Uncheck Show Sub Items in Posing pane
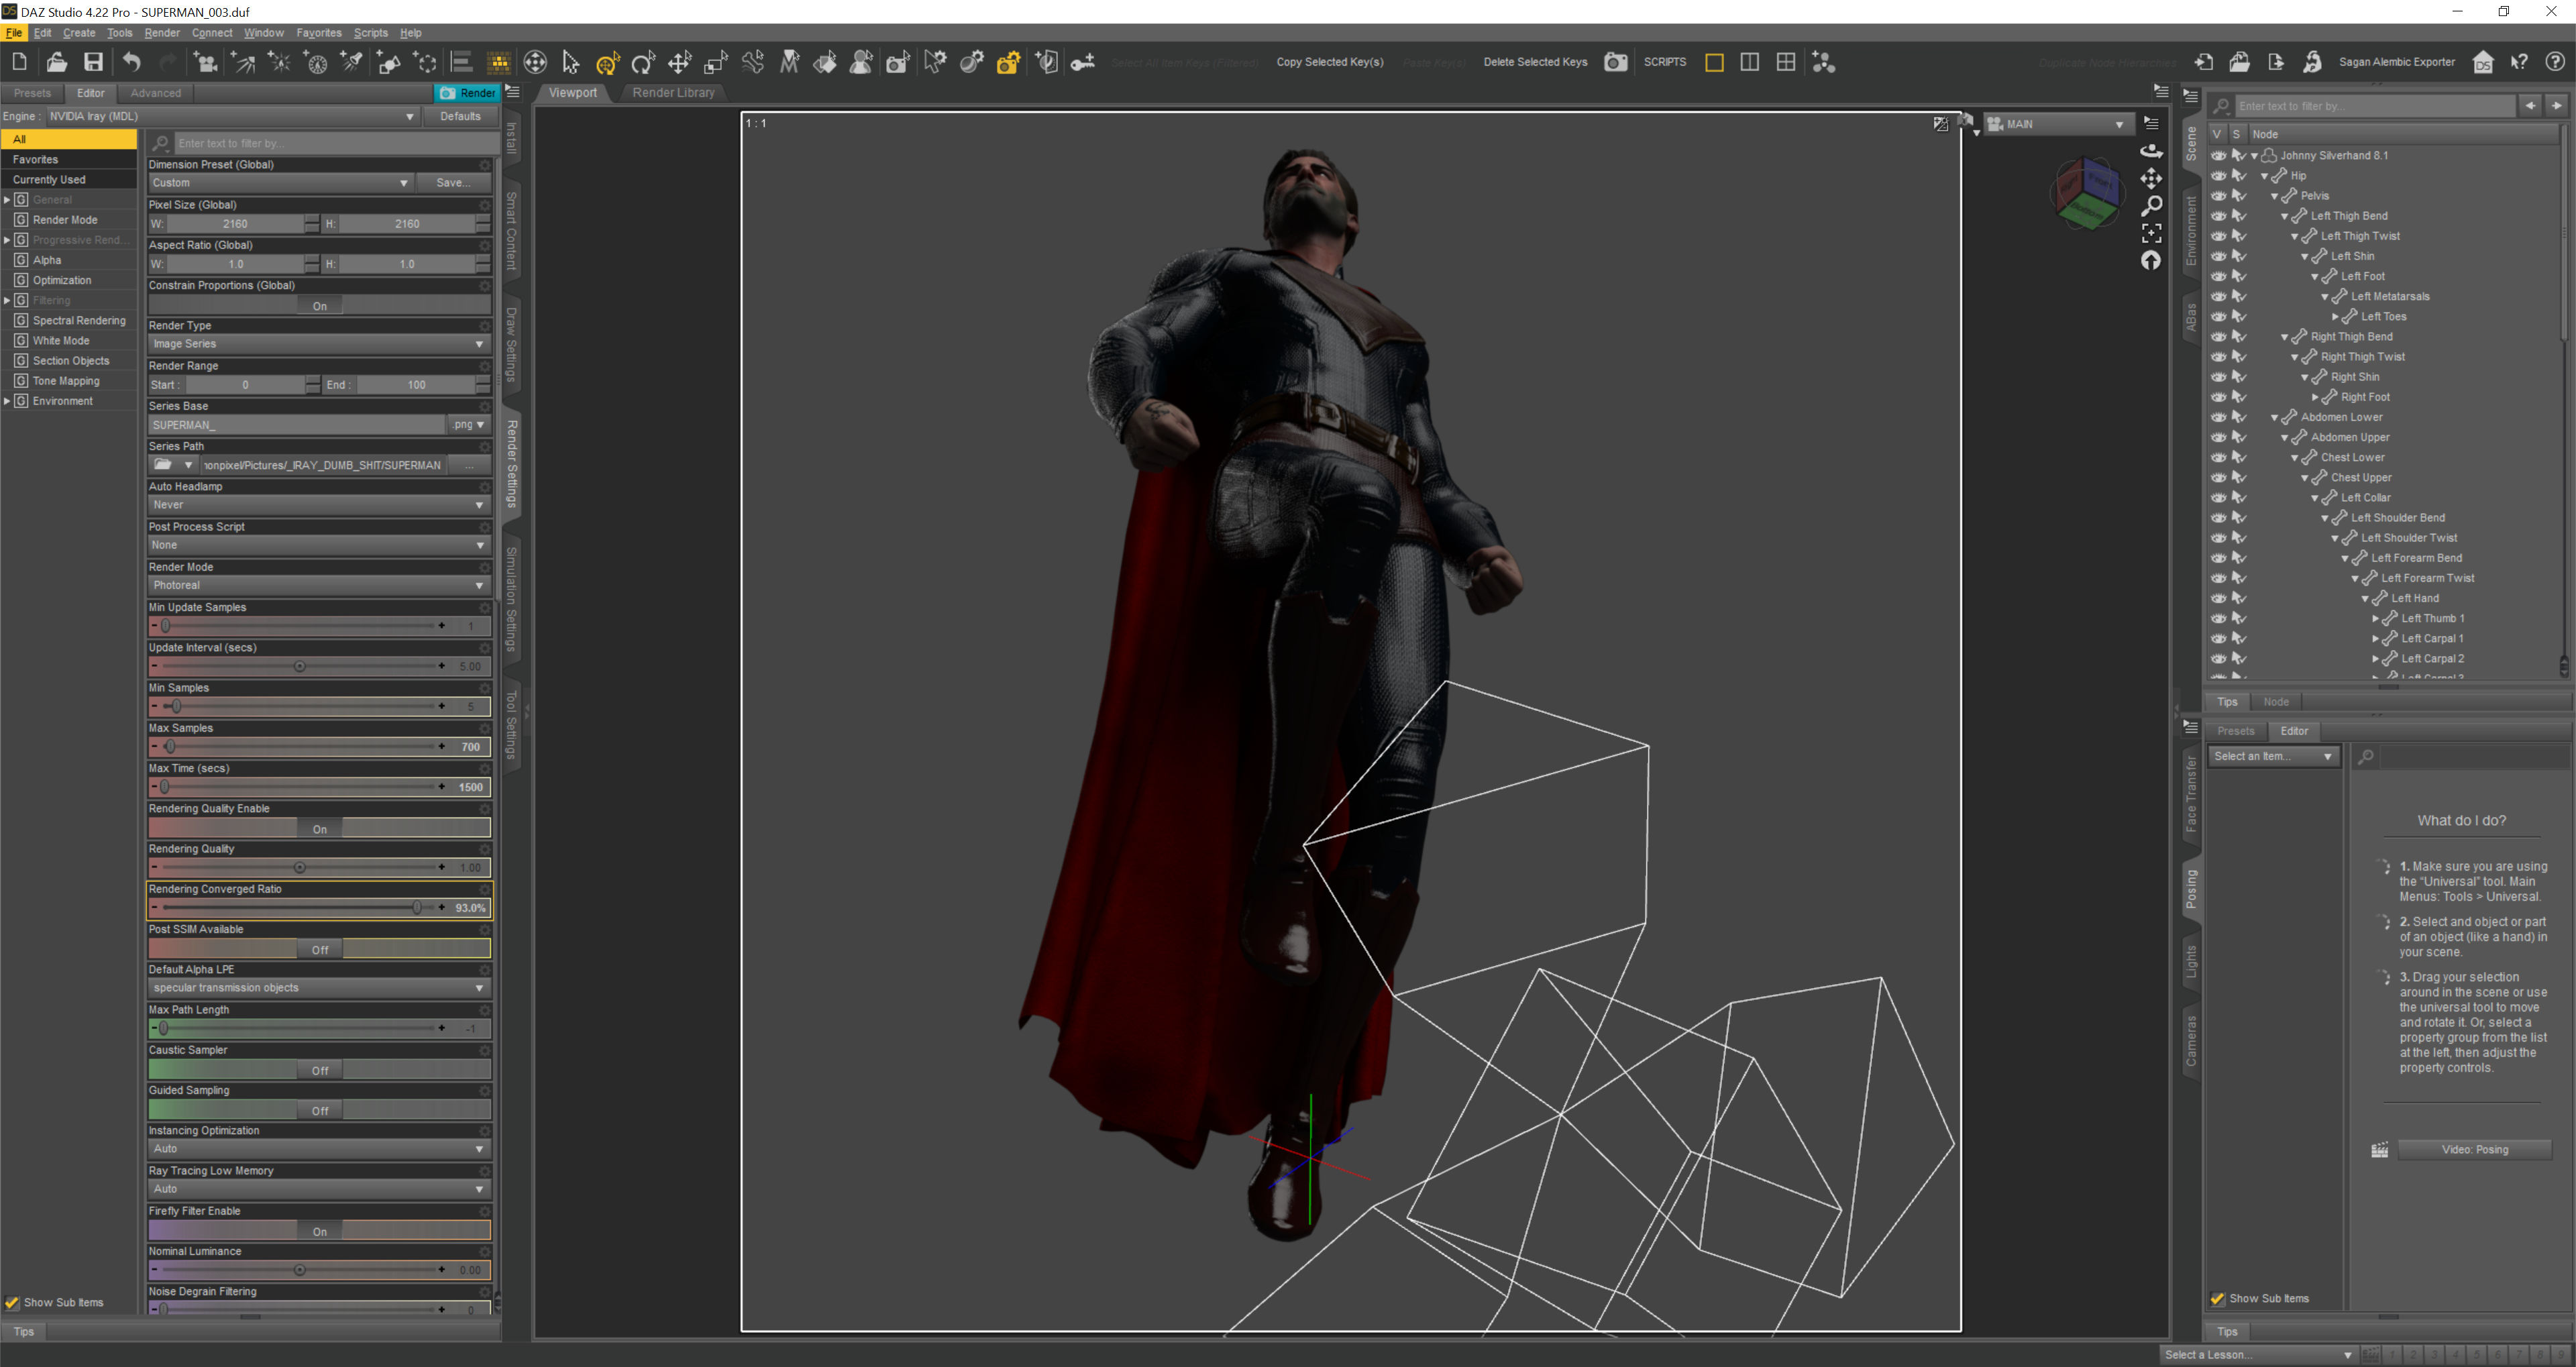The image size is (2576, 1367). pos(2218,1299)
